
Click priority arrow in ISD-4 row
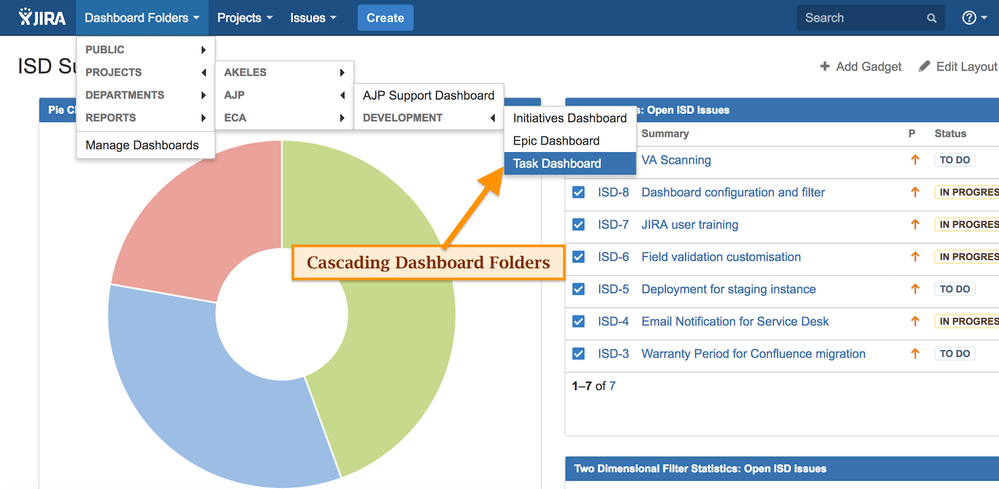(915, 322)
